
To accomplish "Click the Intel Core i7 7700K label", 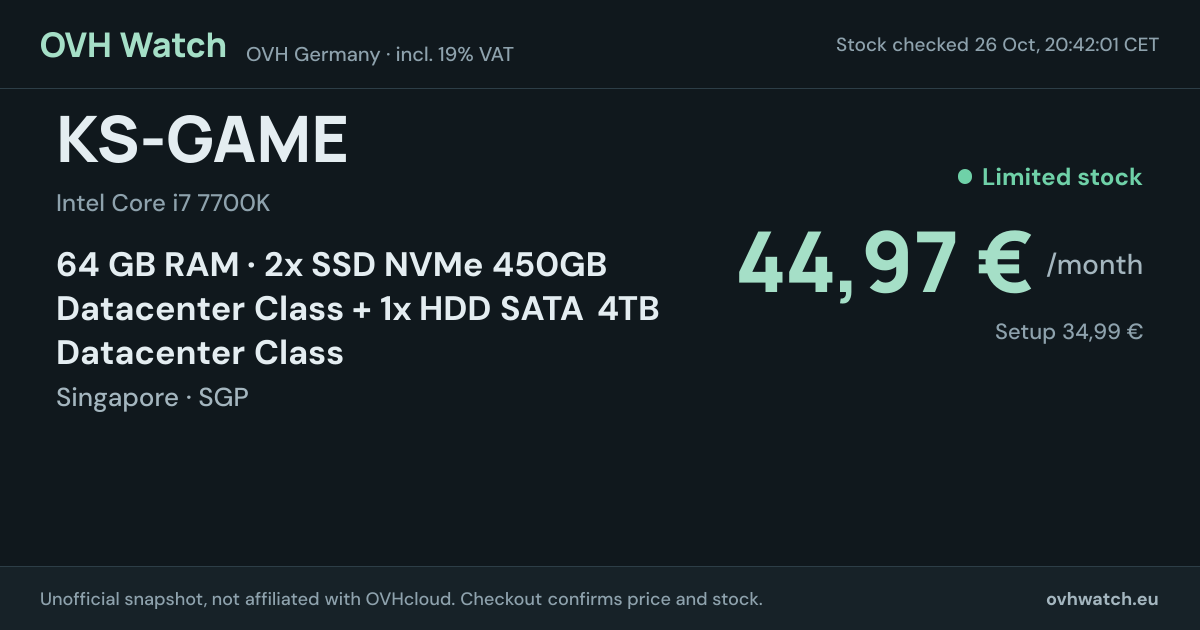I will pos(163,203).
